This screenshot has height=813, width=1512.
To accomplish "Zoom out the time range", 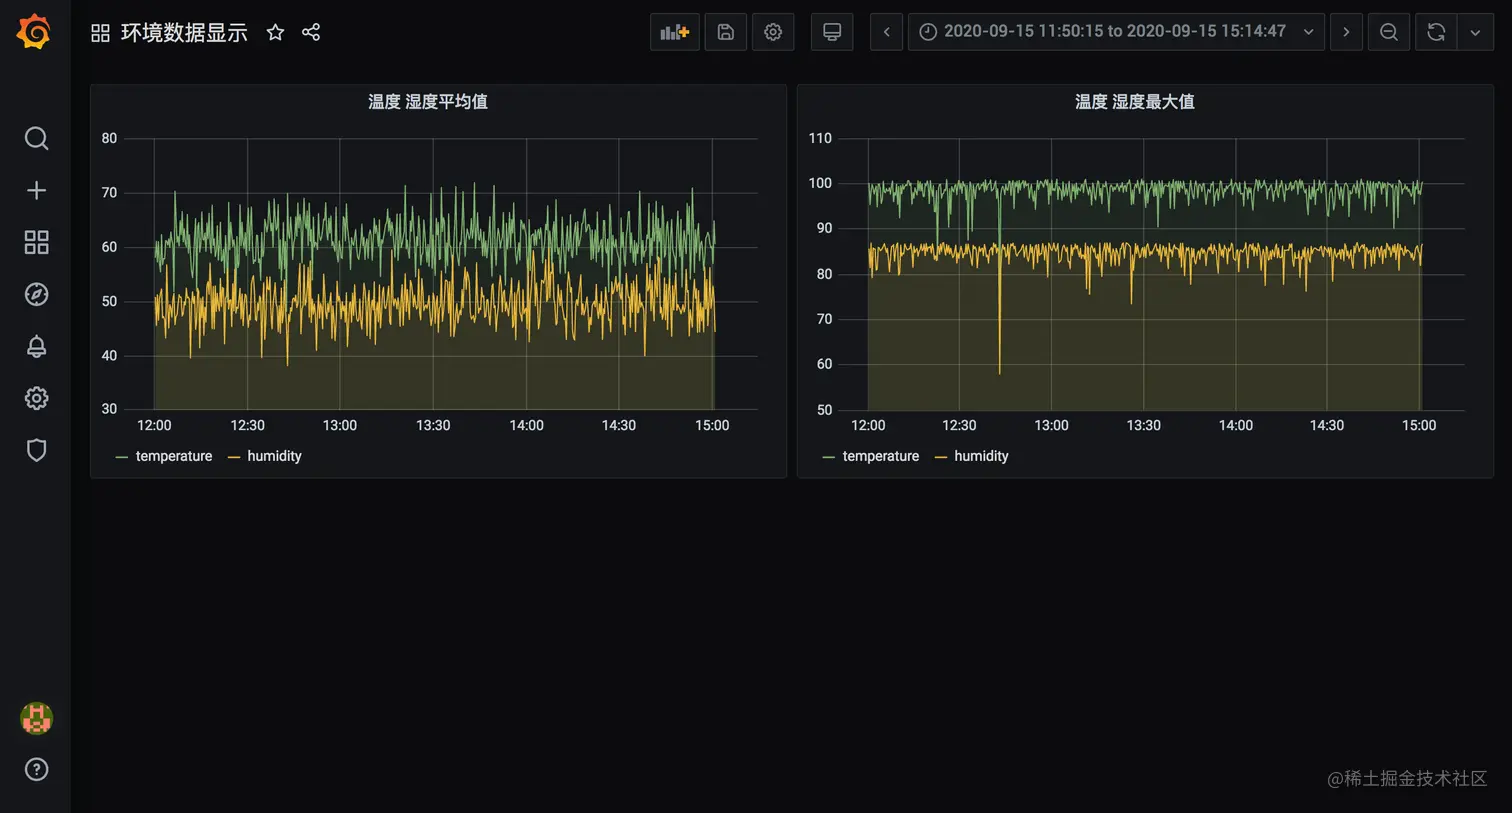I will [x=1389, y=32].
